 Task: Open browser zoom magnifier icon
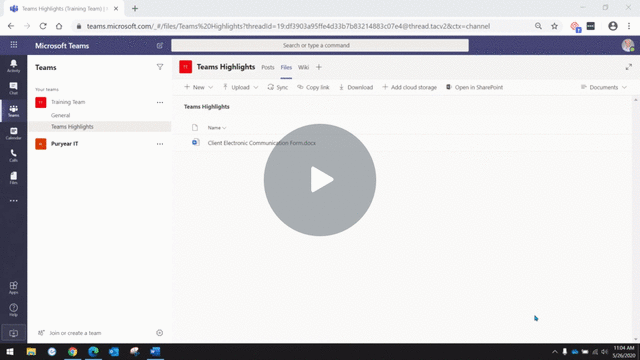(x=538, y=26)
